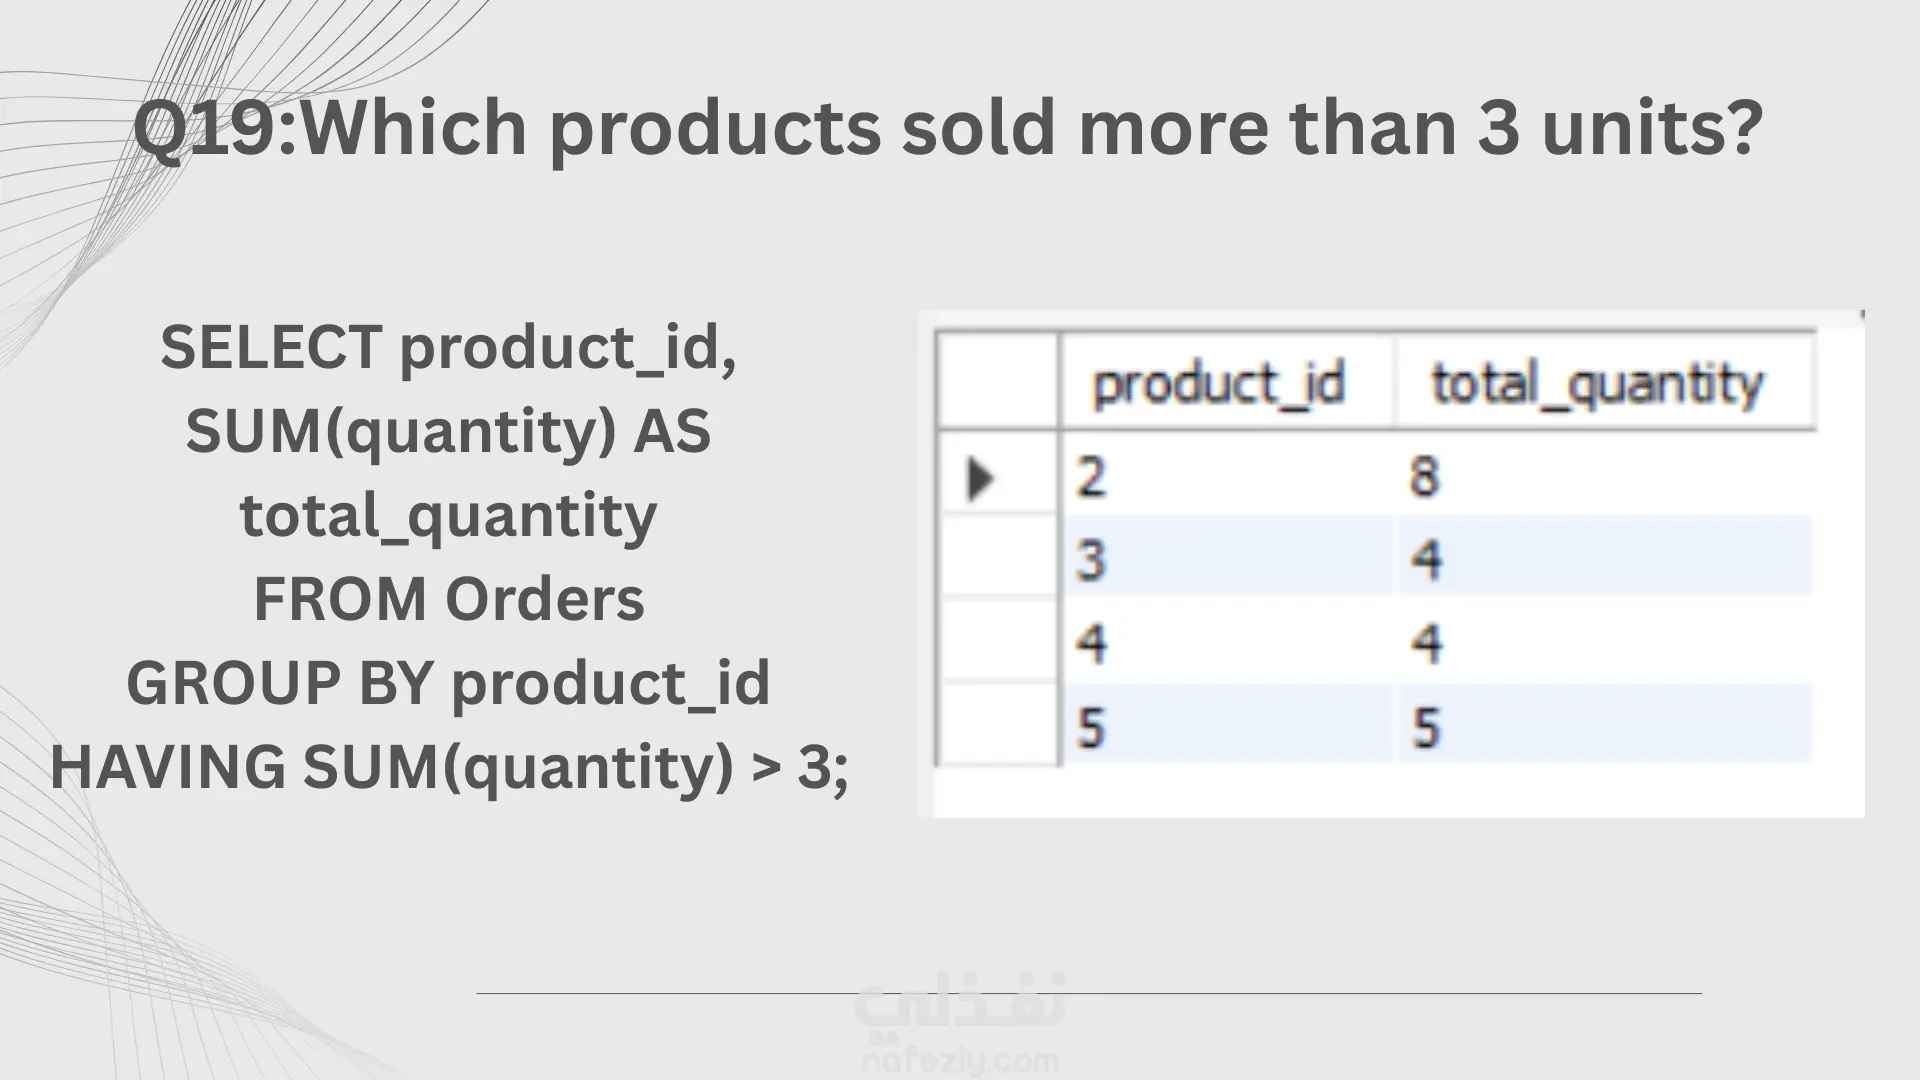Click the "SELECT product_id," query line

point(448,347)
